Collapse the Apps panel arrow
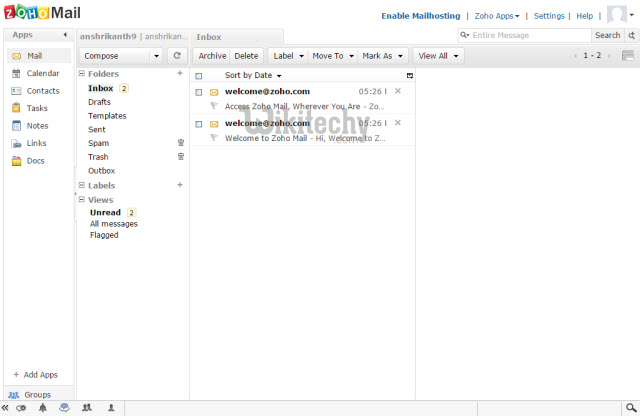The image size is (640, 416). click(65, 35)
